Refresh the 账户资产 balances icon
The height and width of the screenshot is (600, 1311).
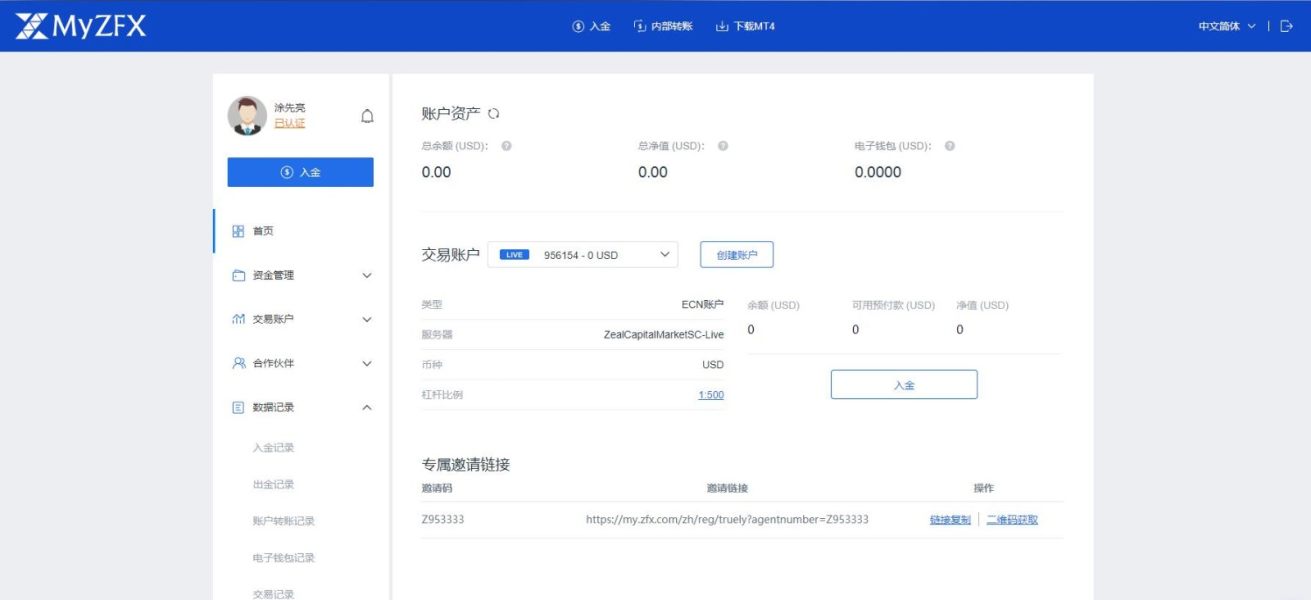493,114
